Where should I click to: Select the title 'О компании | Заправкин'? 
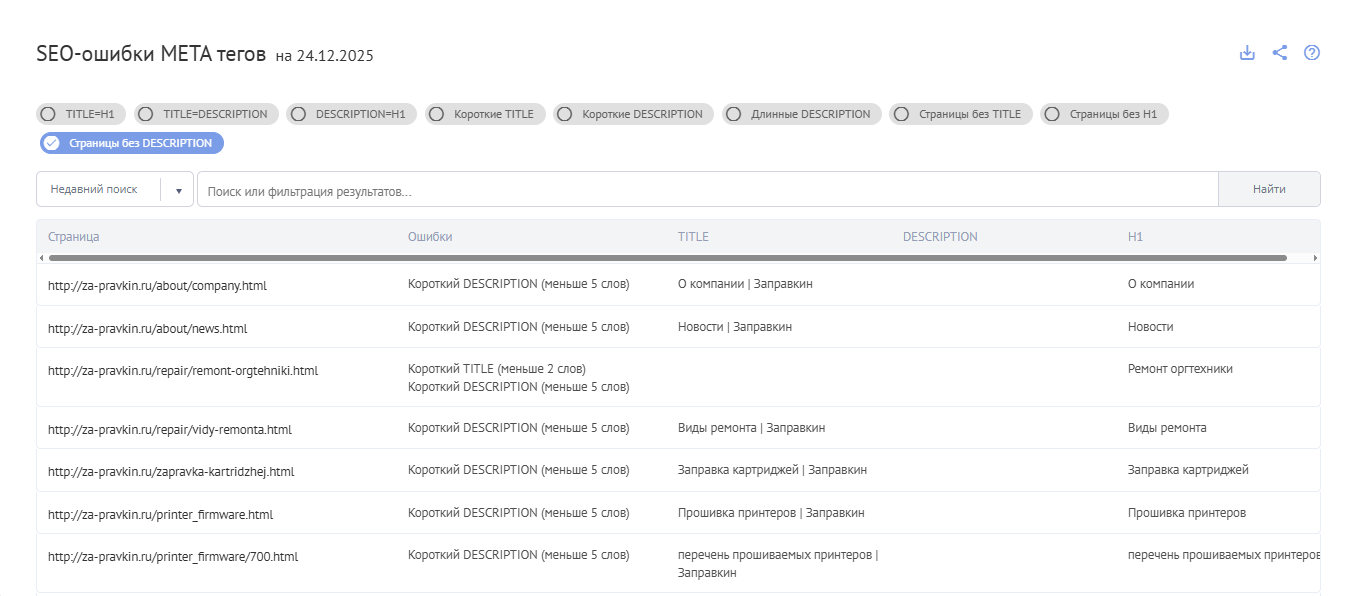point(745,284)
